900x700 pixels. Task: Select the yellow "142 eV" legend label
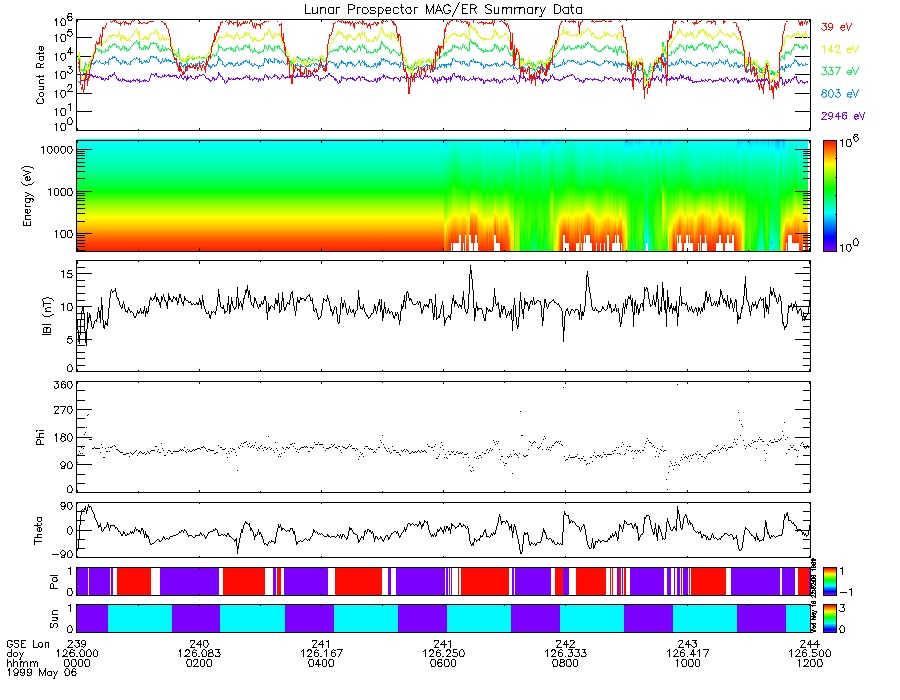[840, 49]
